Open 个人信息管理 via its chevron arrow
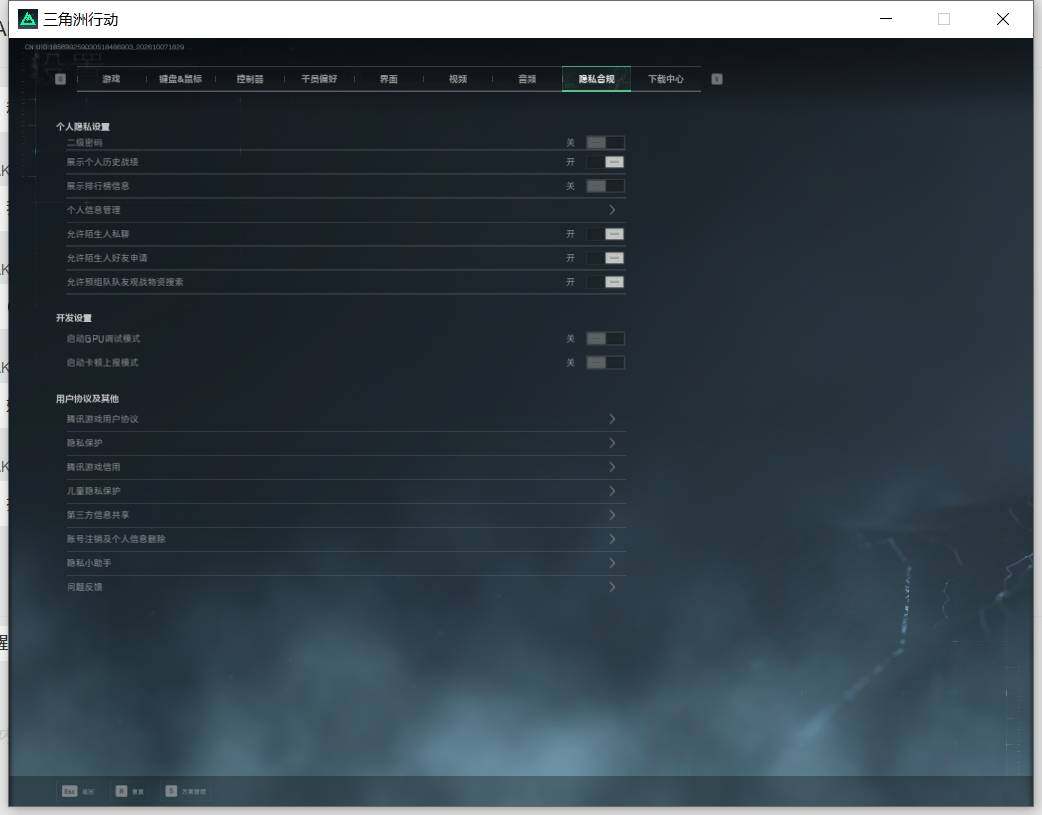Screen dimensions: 1042x815 (612, 210)
